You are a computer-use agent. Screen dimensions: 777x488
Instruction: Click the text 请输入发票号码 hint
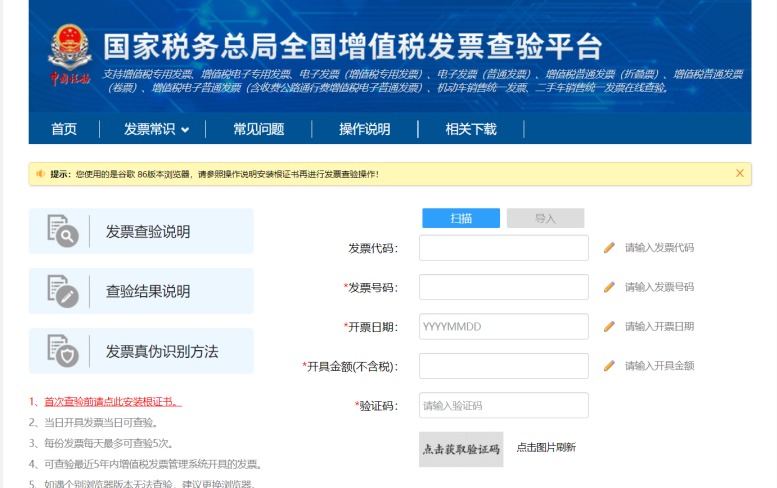coord(659,287)
